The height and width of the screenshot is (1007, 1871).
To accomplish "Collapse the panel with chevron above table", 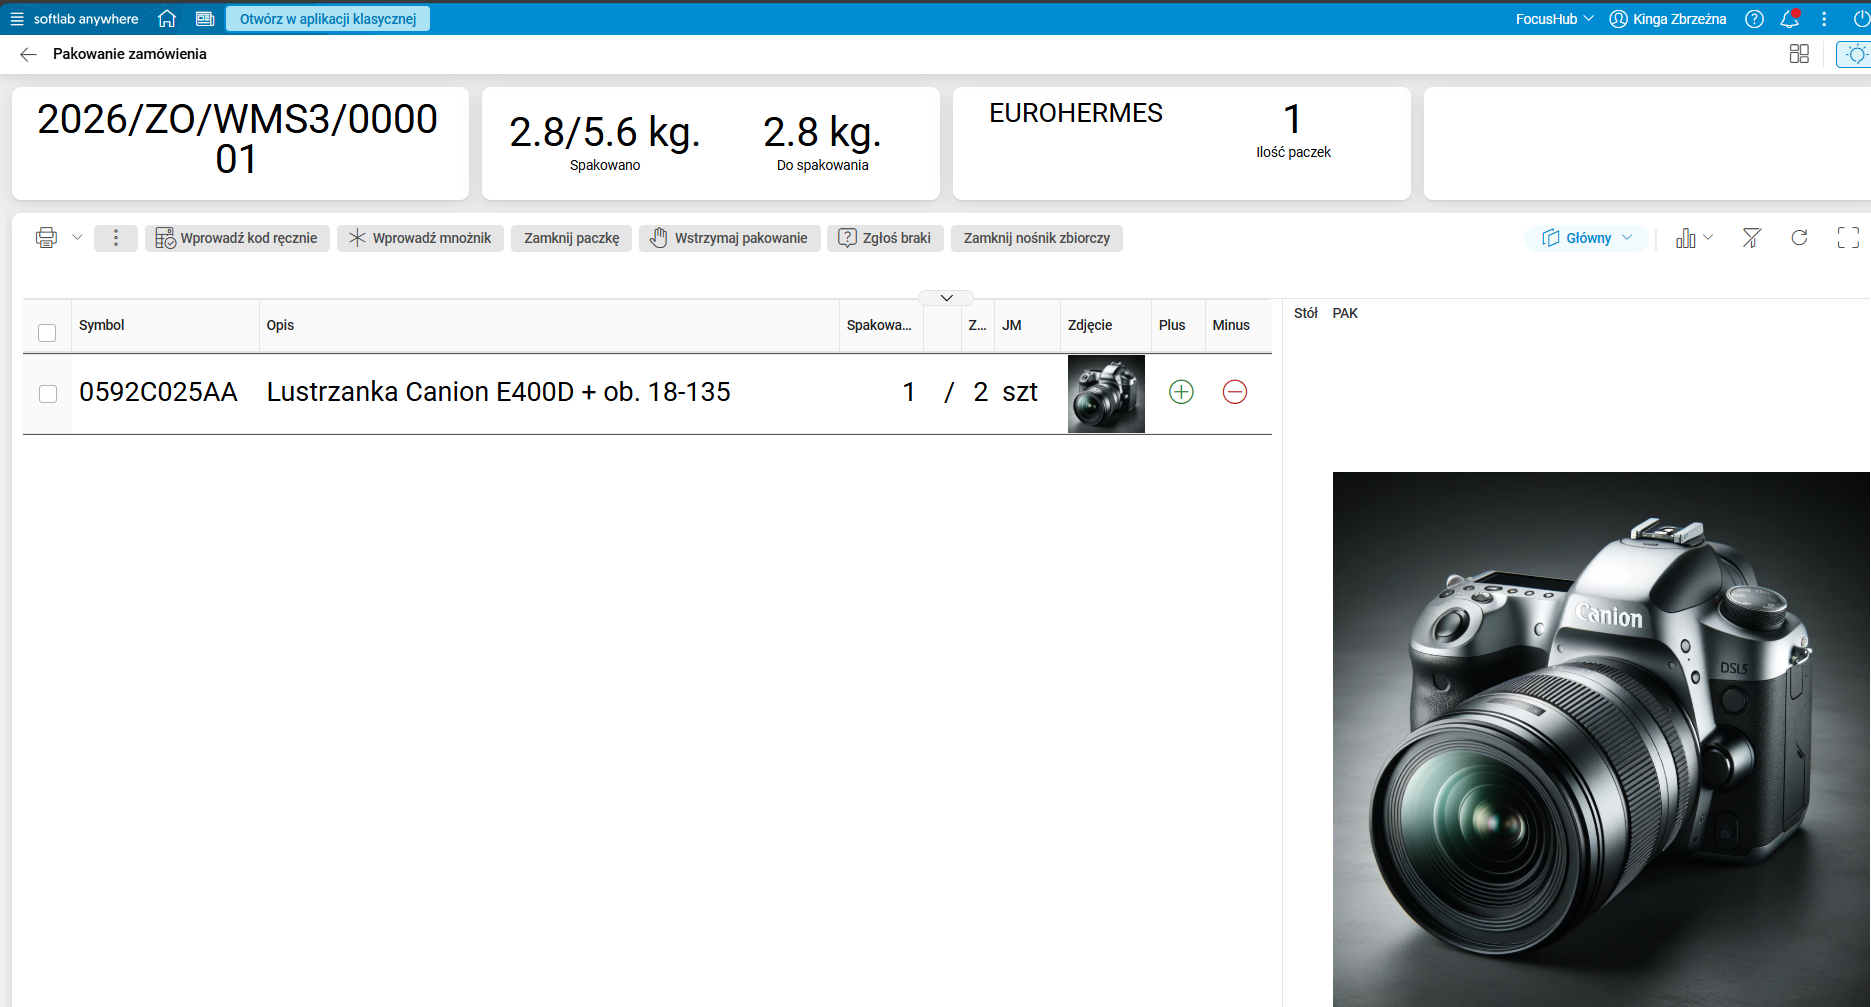I will coord(946,298).
